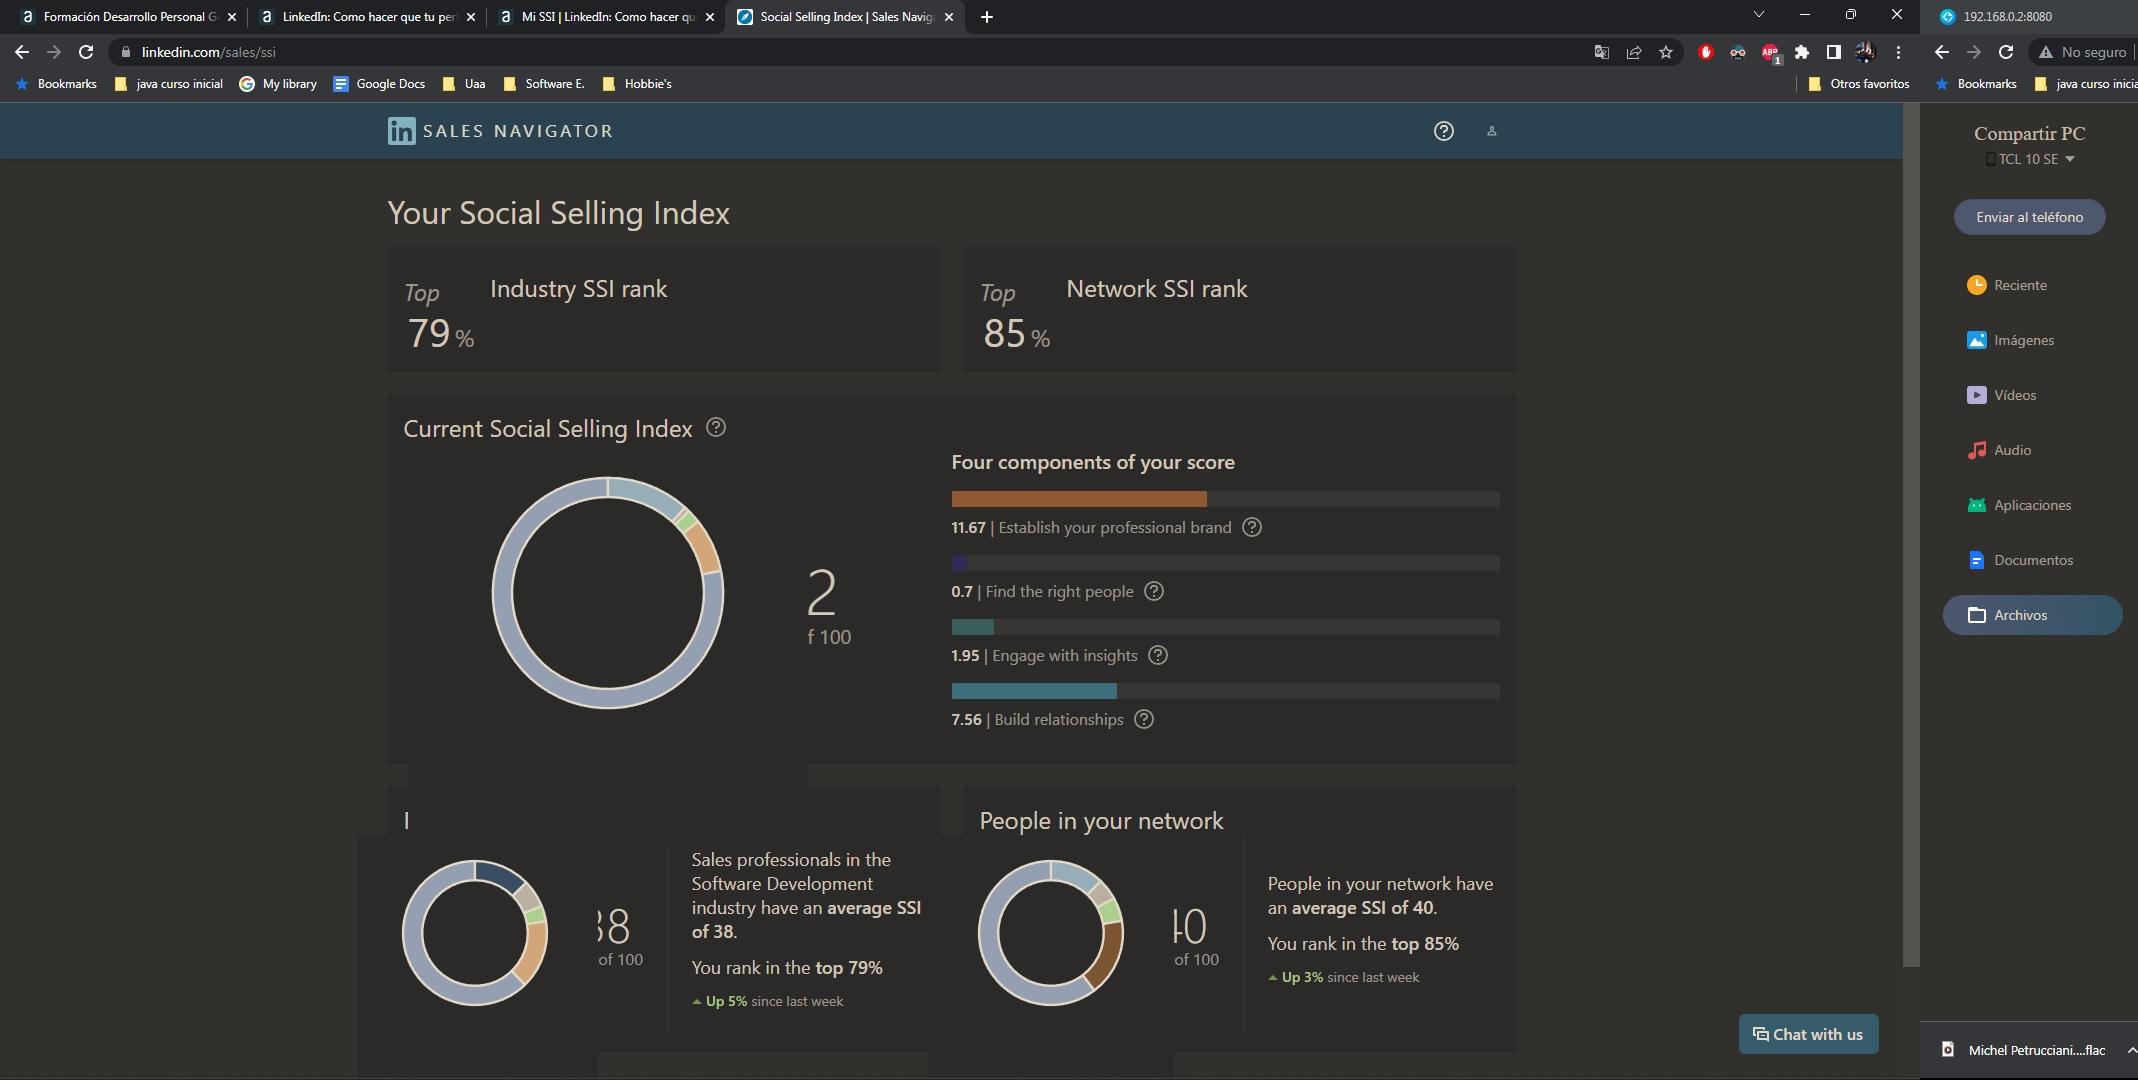Expand the TCL 10 SE device dropdown

pos(2030,159)
